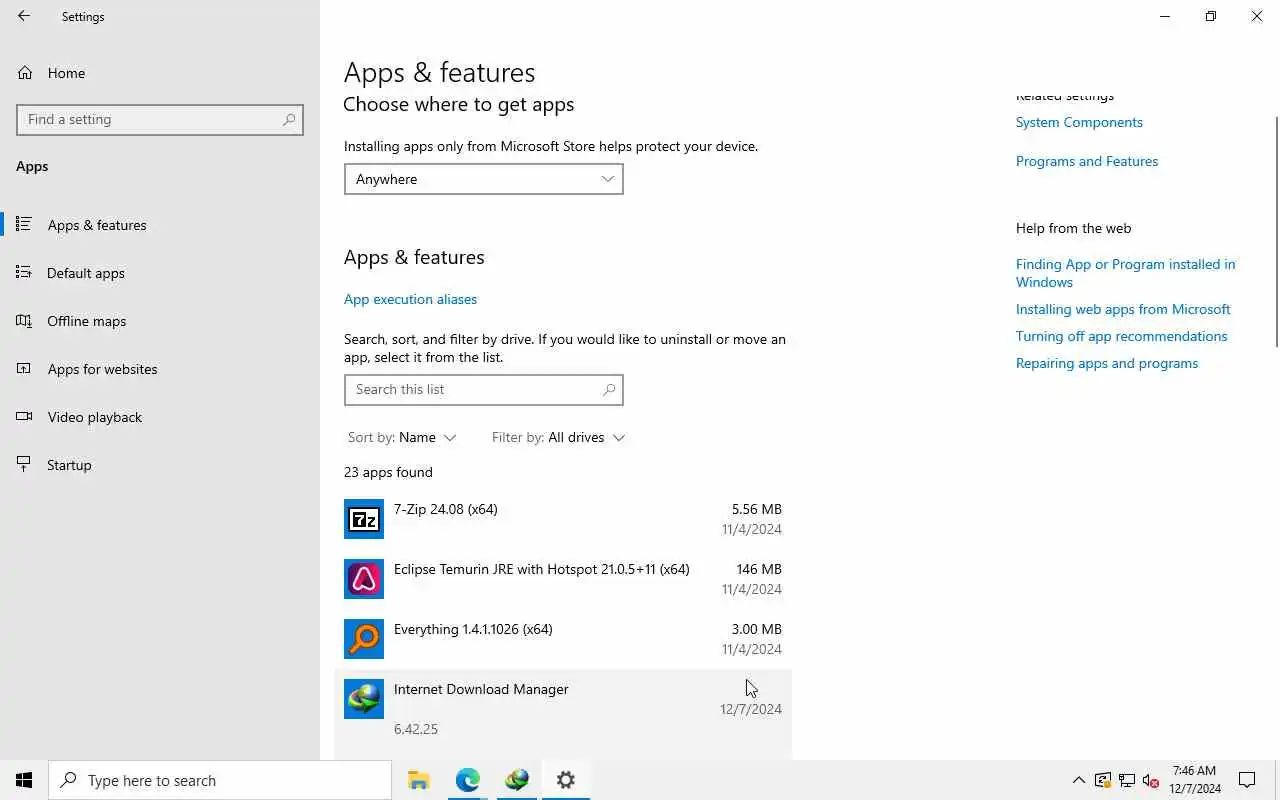Select Internet Download Manager entry text
1280x800 pixels.
[481, 689]
